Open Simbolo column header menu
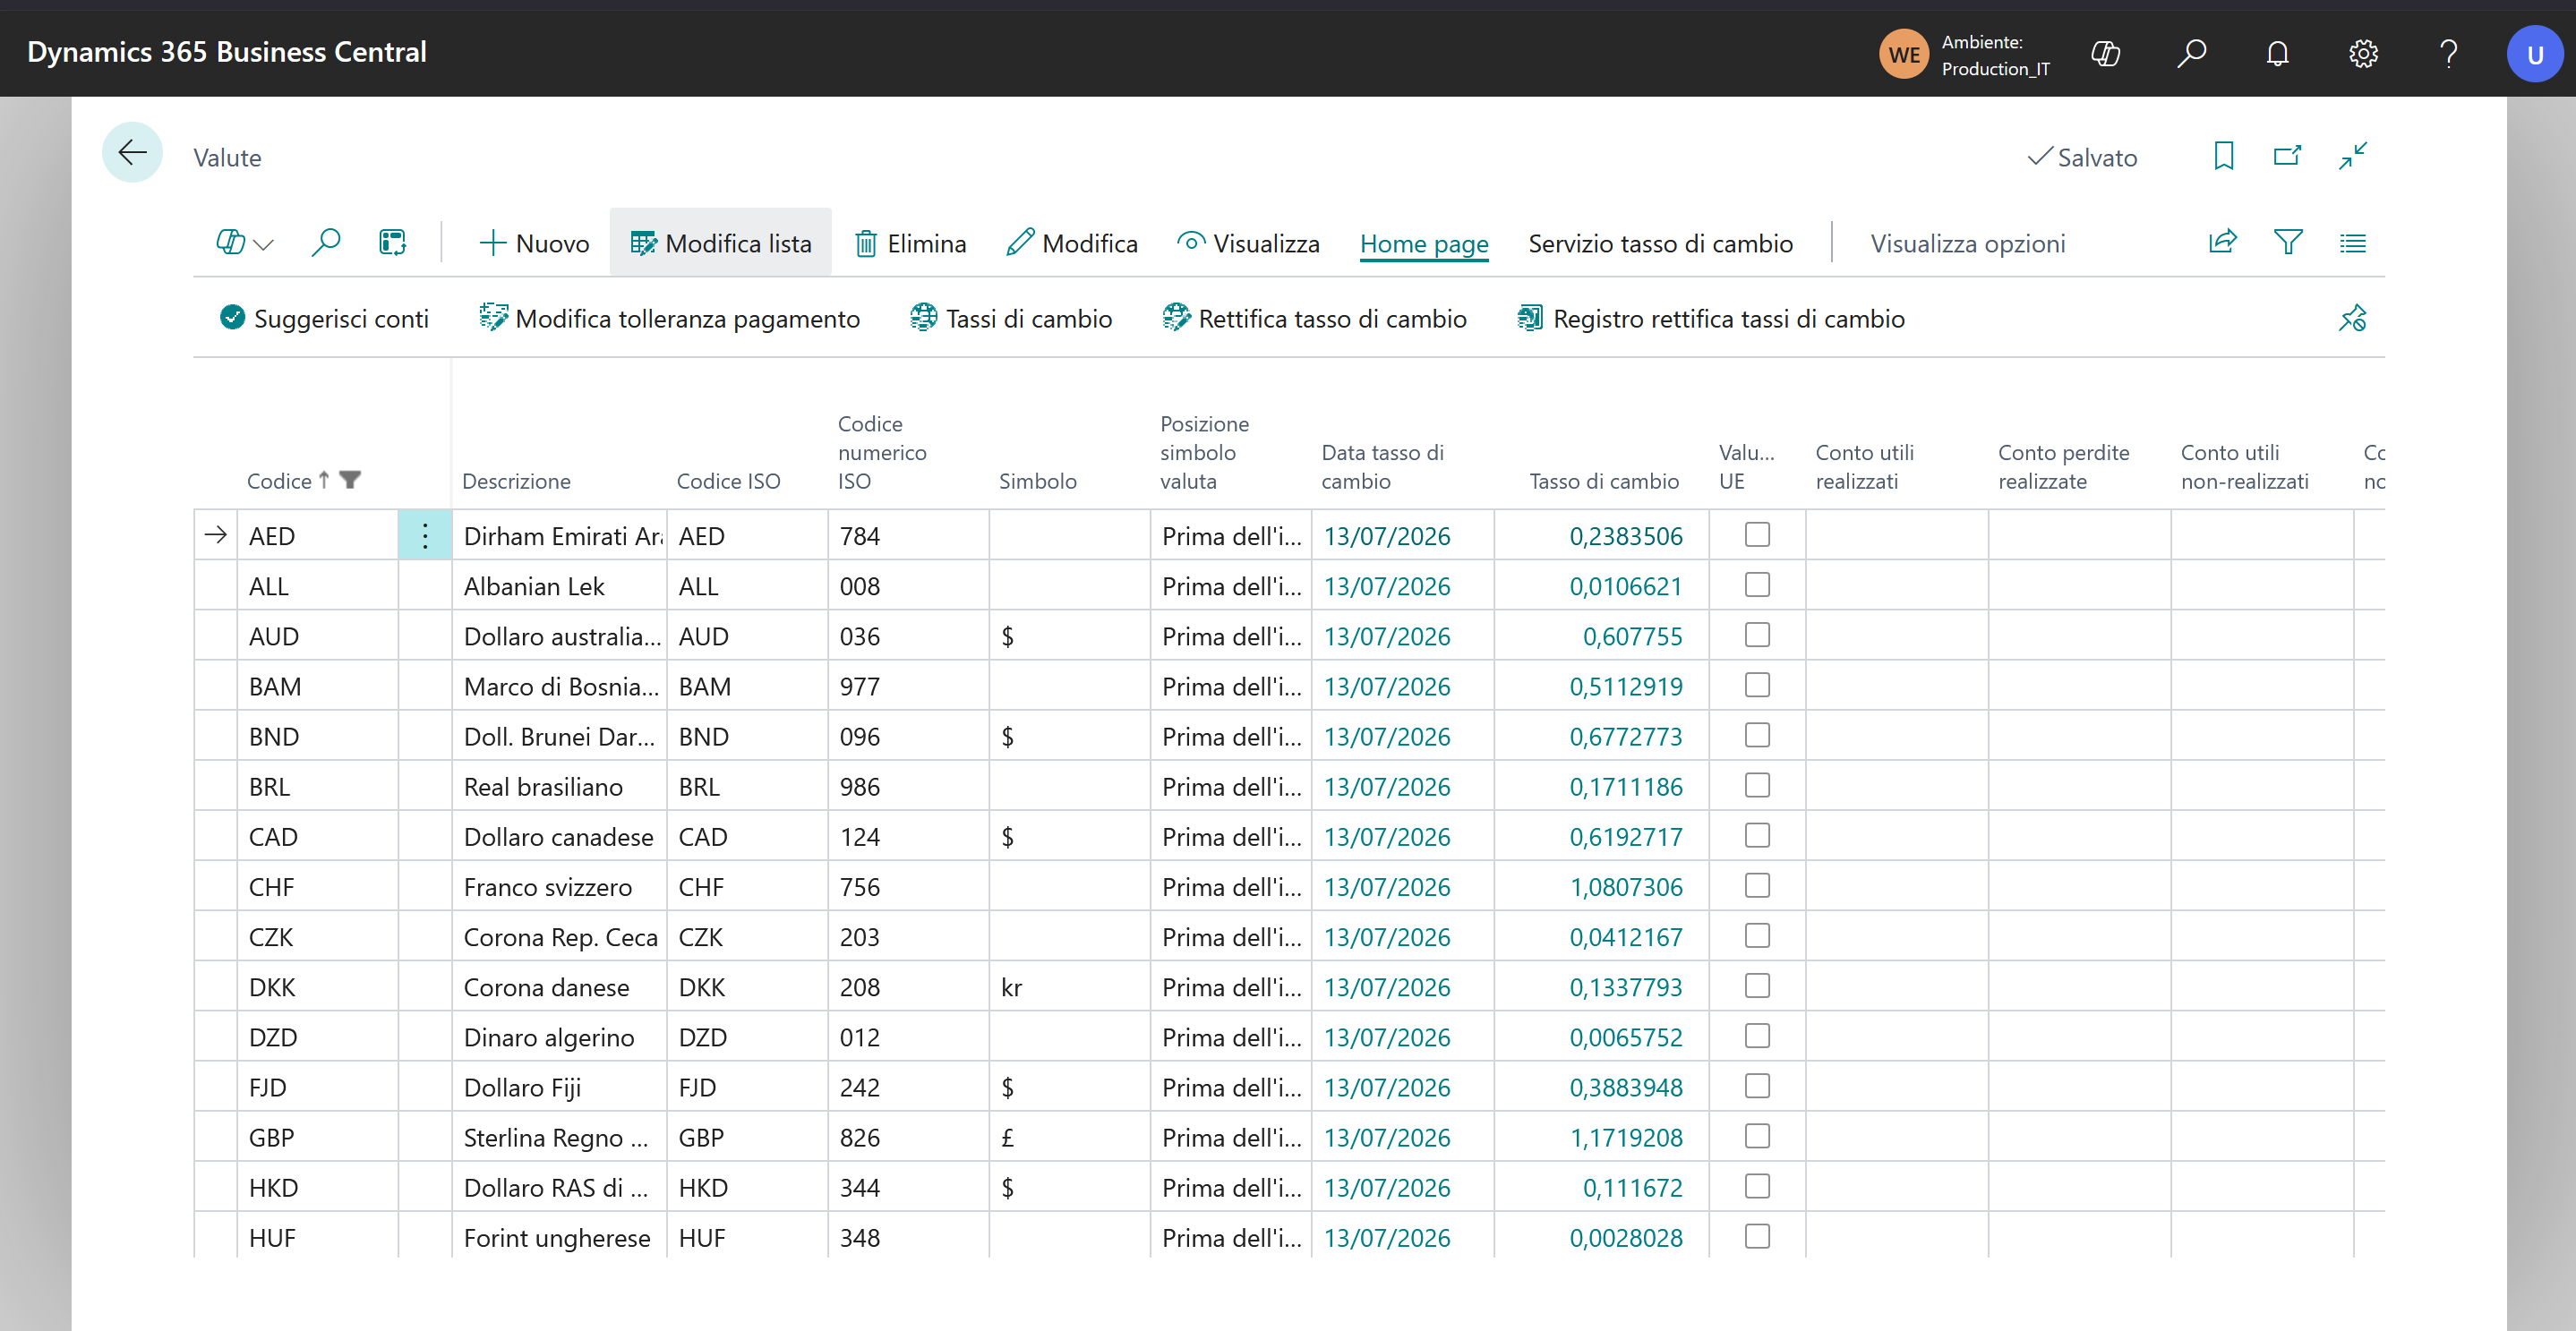 click(x=1037, y=481)
